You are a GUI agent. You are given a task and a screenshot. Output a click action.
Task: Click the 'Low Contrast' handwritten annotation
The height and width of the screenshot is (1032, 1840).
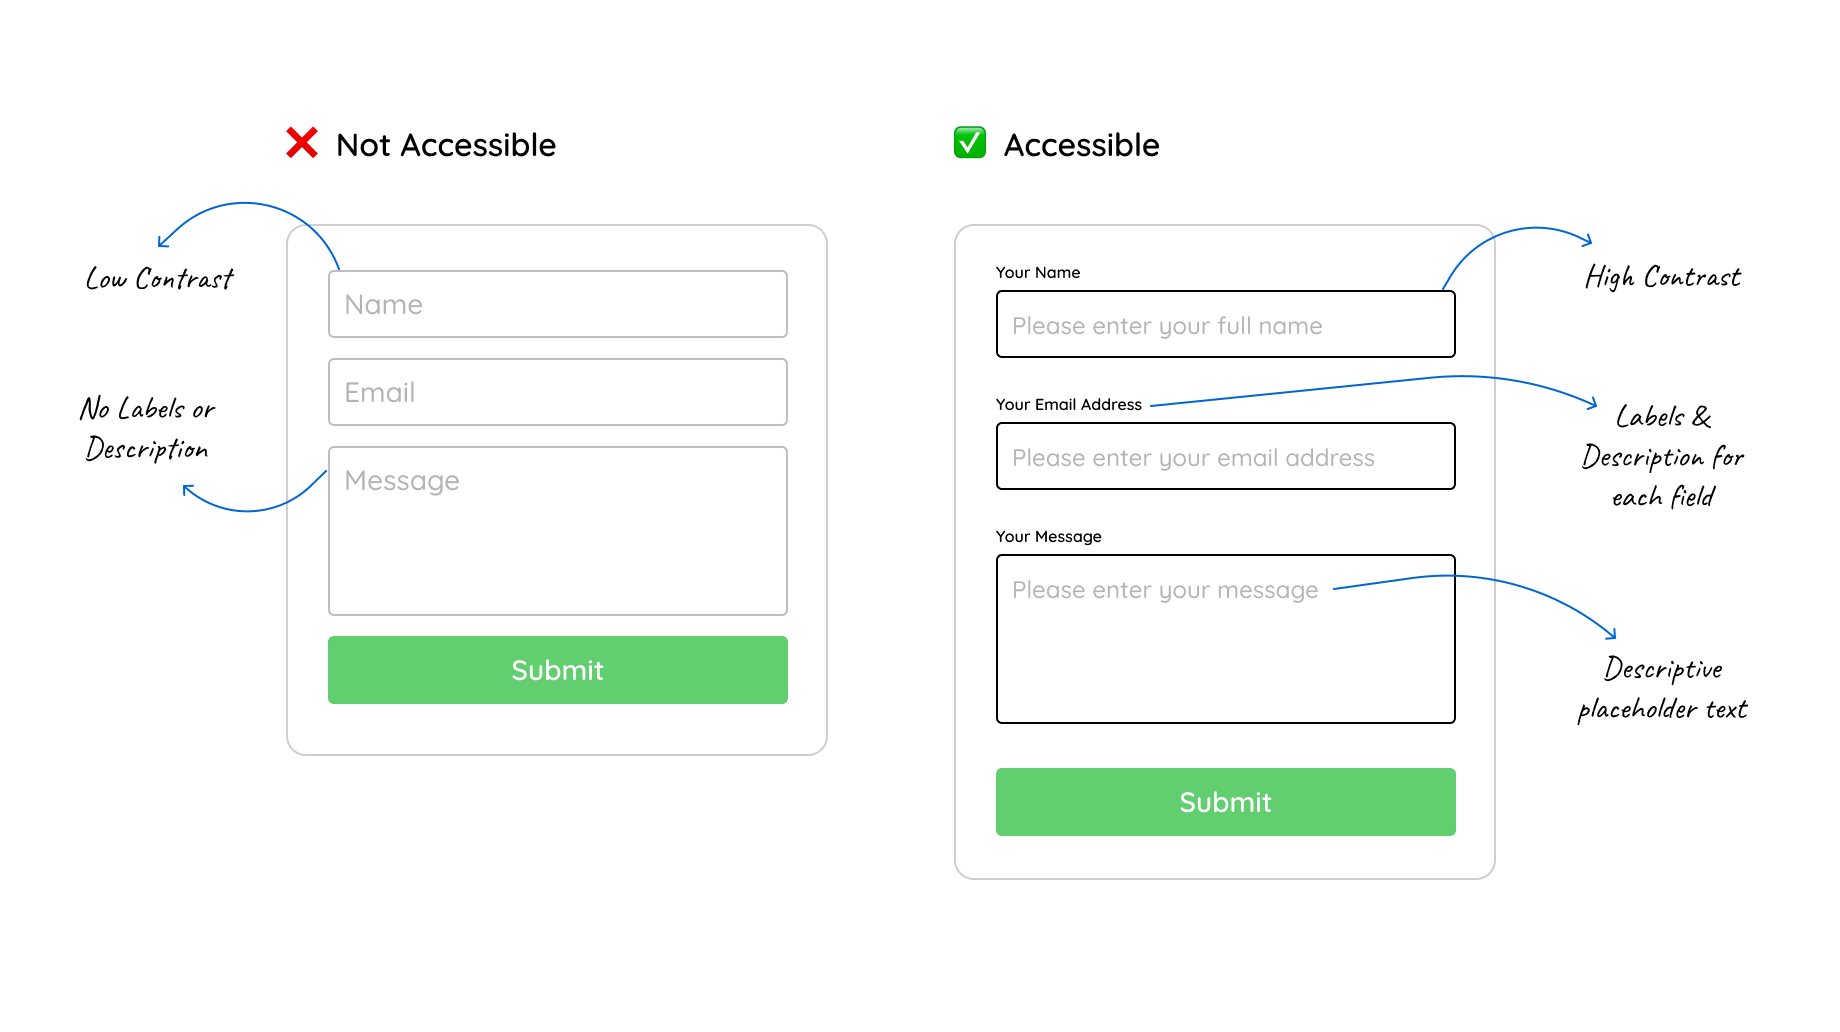click(x=160, y=278)
